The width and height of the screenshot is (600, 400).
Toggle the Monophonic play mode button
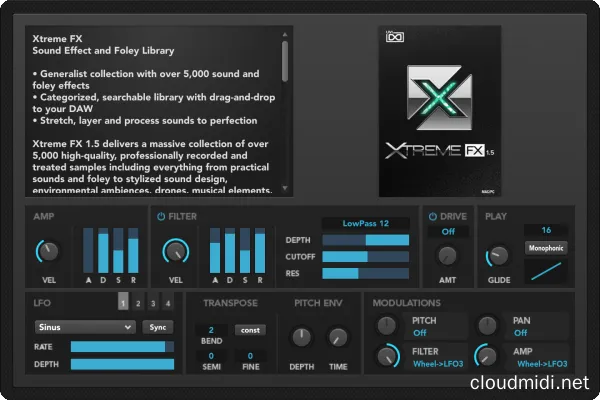(x=546, y=248)
